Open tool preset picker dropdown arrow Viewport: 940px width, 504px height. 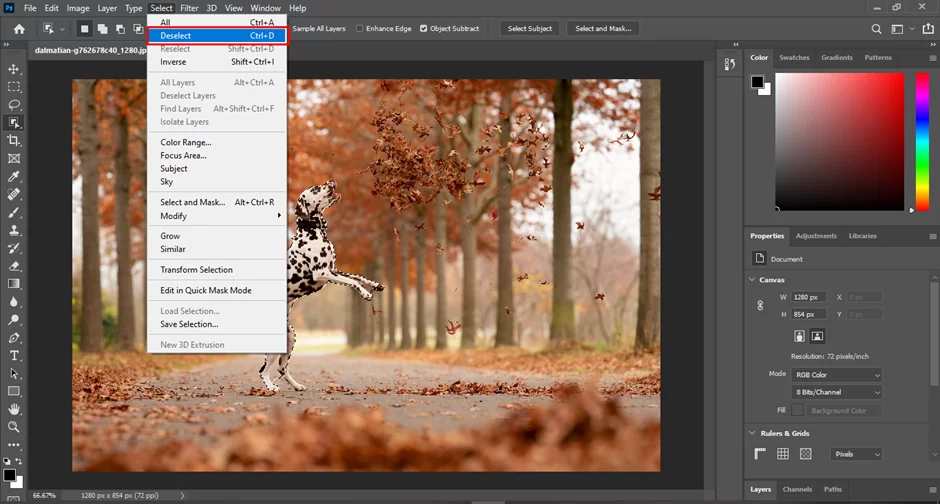tap(62, 29)
